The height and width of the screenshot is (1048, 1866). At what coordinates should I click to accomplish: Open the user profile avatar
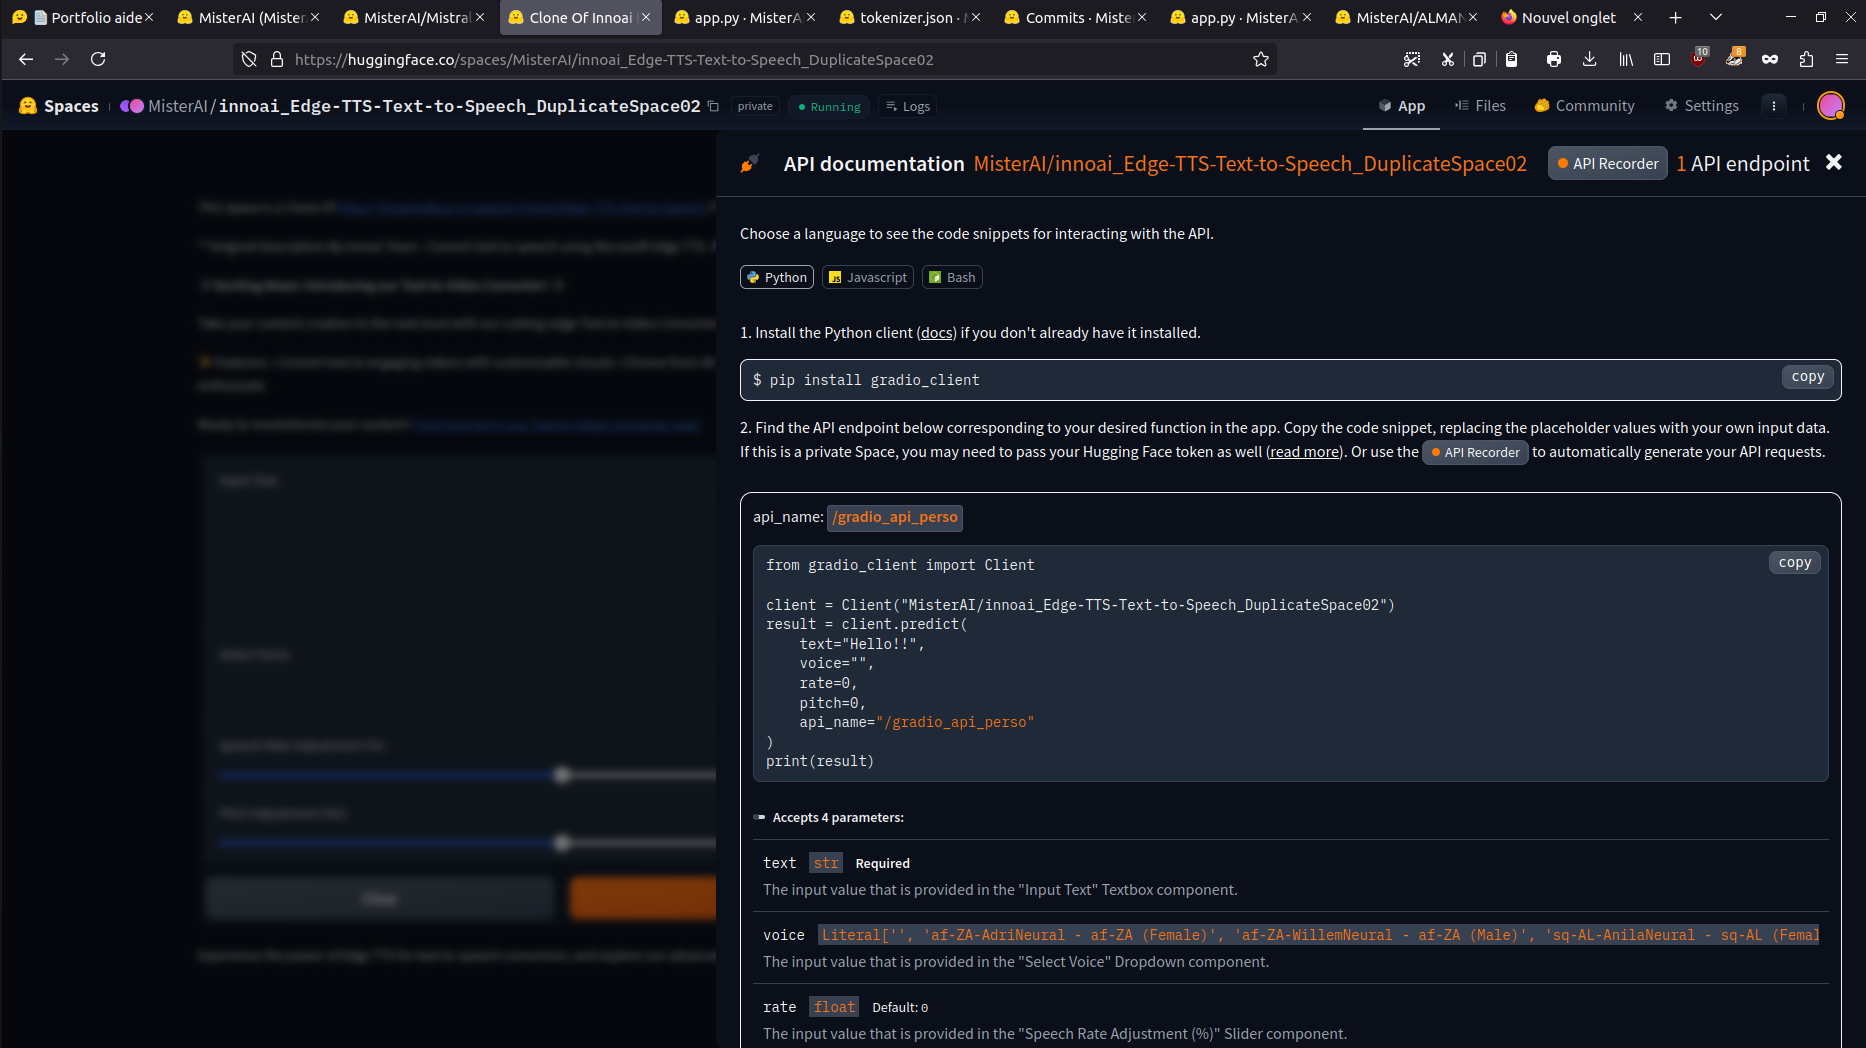1831,105
